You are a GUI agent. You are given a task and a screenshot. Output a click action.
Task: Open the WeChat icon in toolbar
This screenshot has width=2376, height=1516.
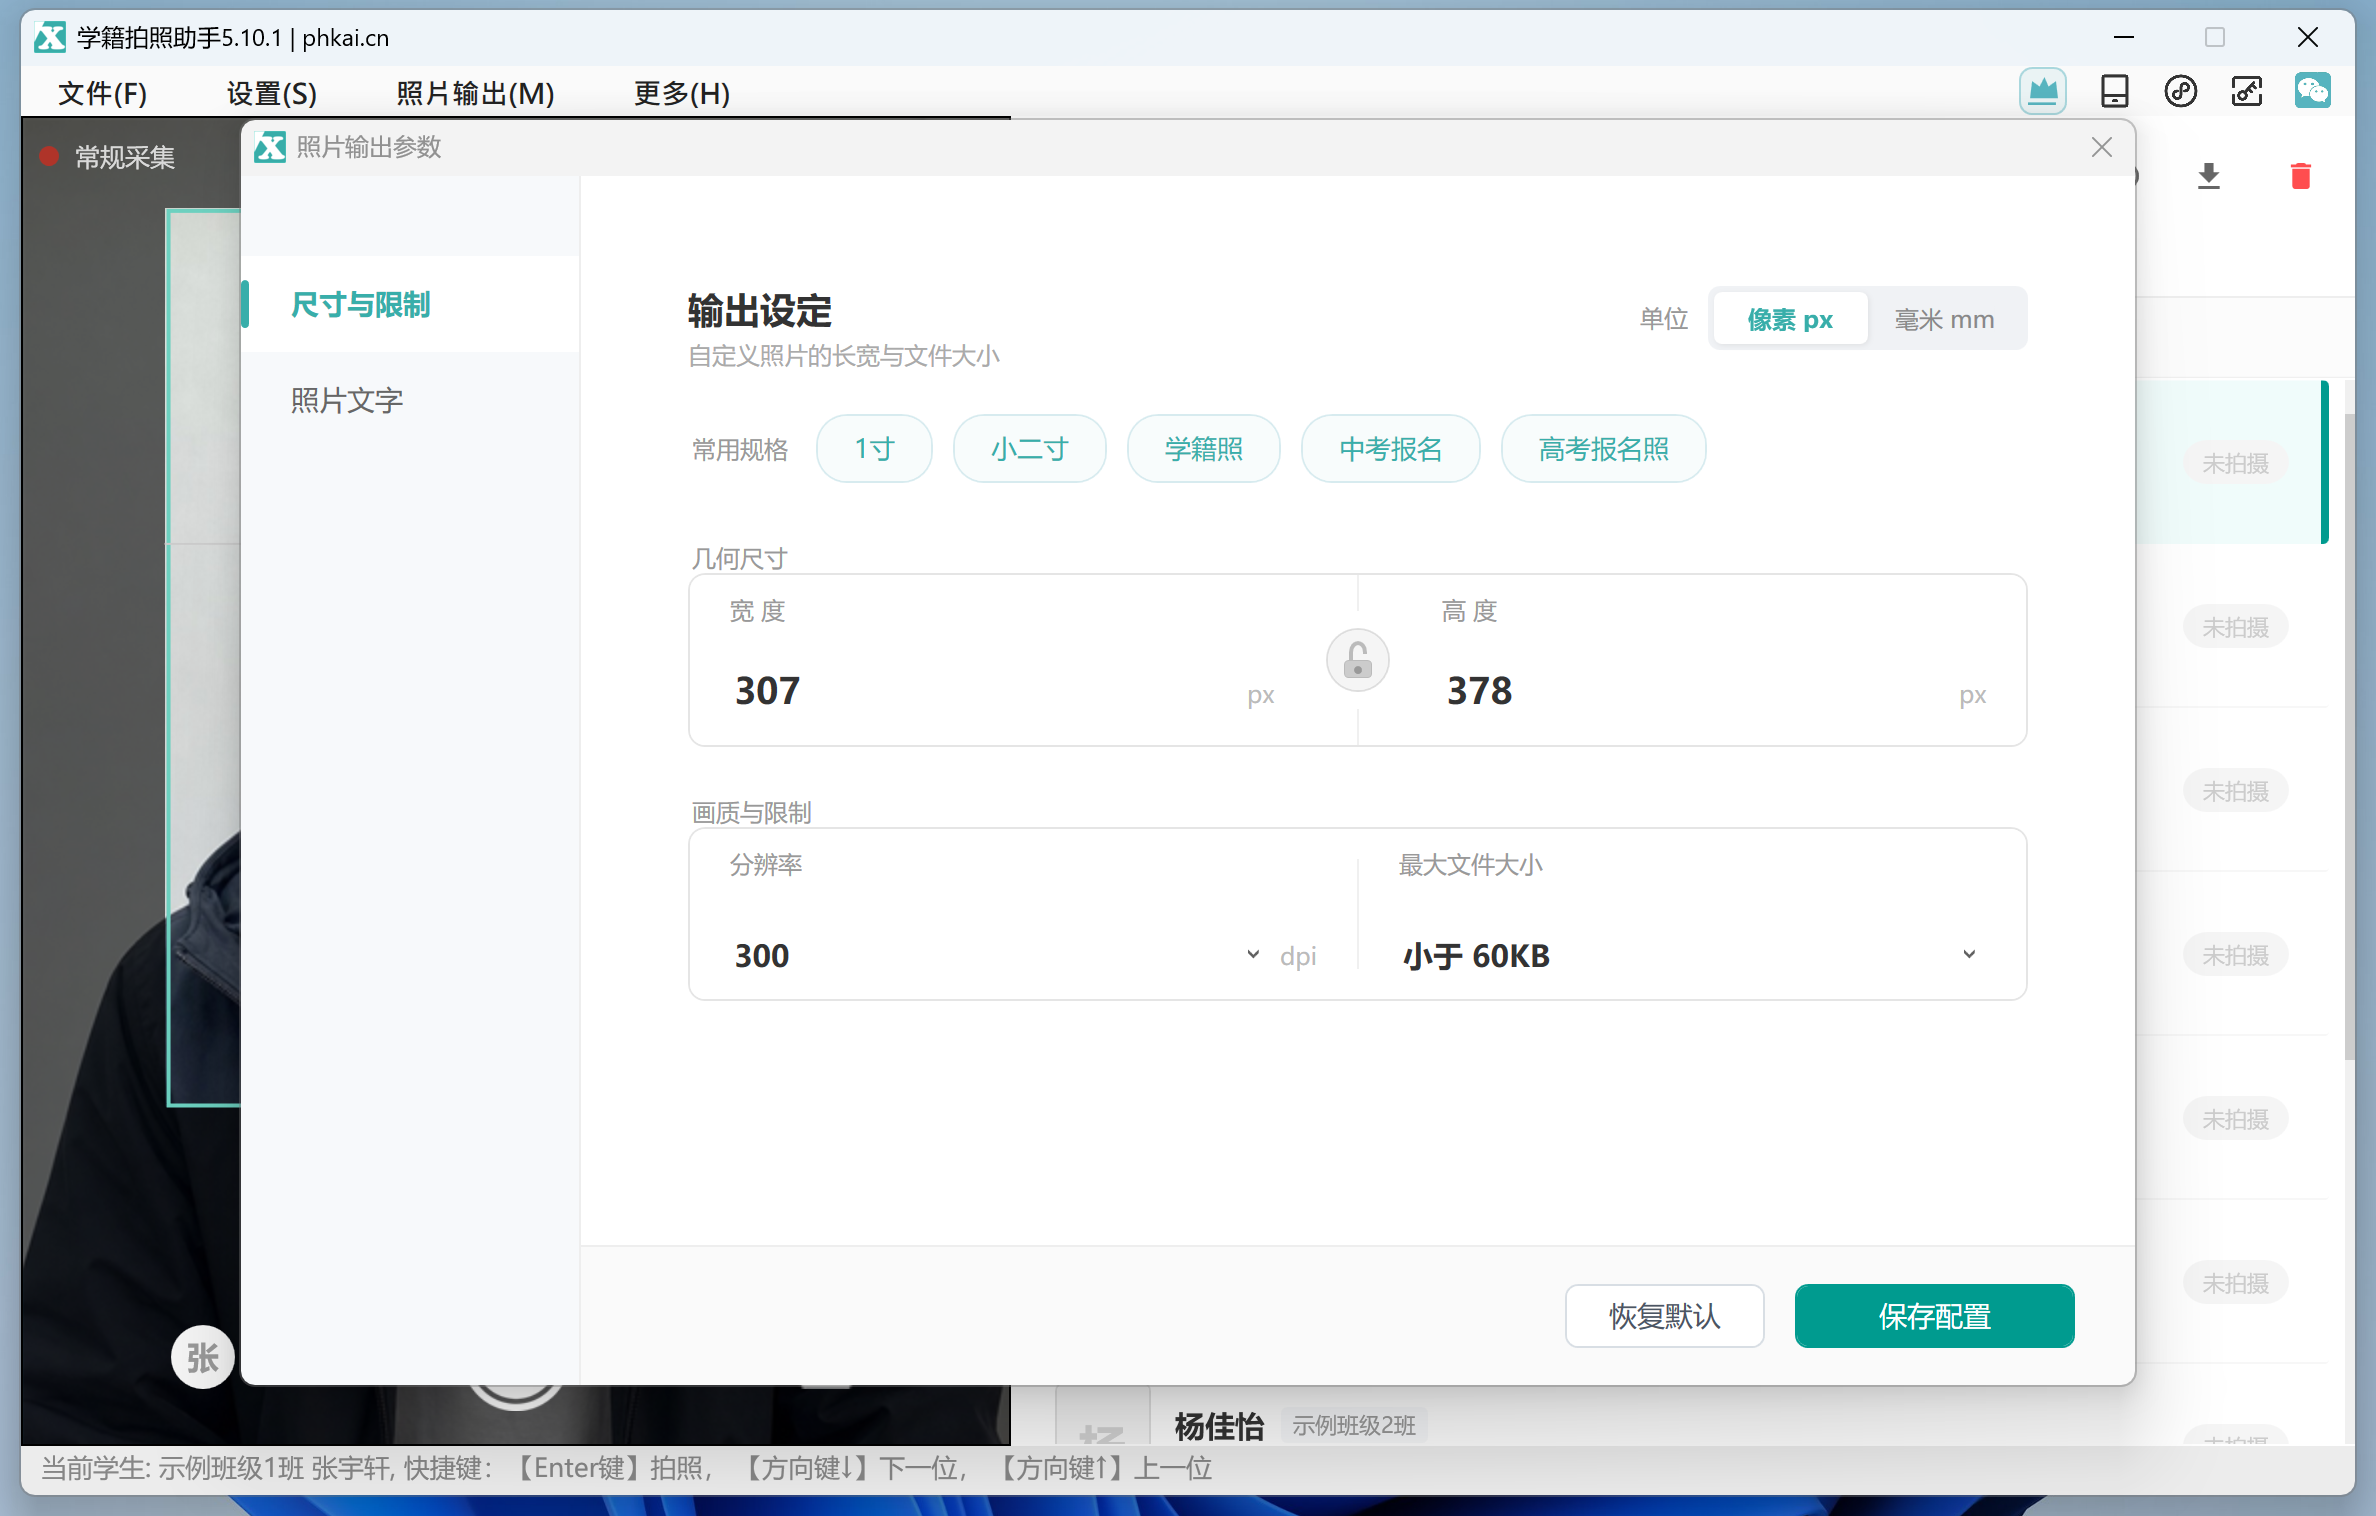tap(2312, 92)
